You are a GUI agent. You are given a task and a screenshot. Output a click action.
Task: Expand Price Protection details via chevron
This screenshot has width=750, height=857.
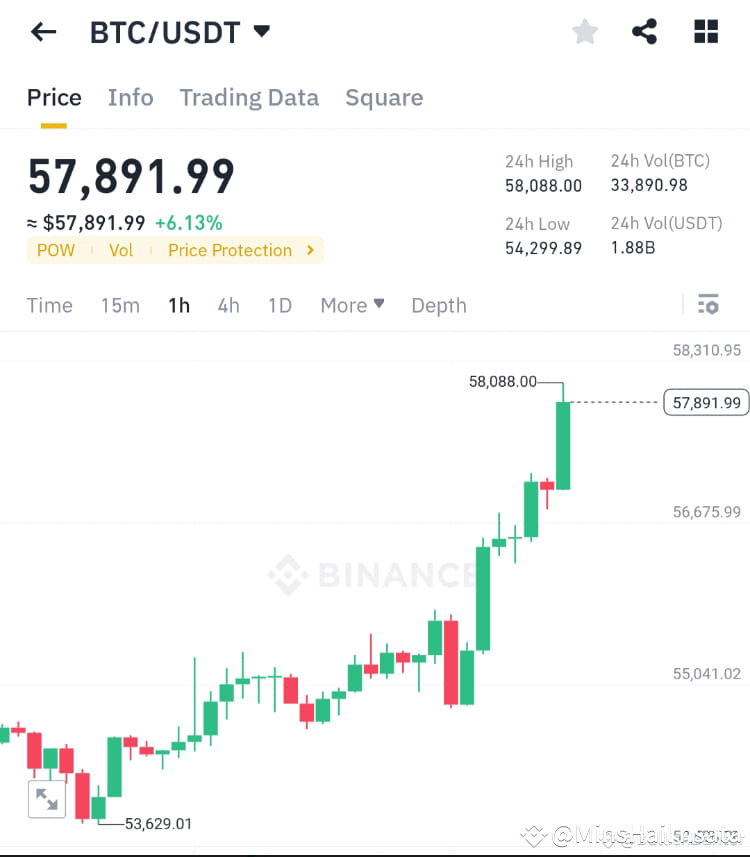coord(310,250)
